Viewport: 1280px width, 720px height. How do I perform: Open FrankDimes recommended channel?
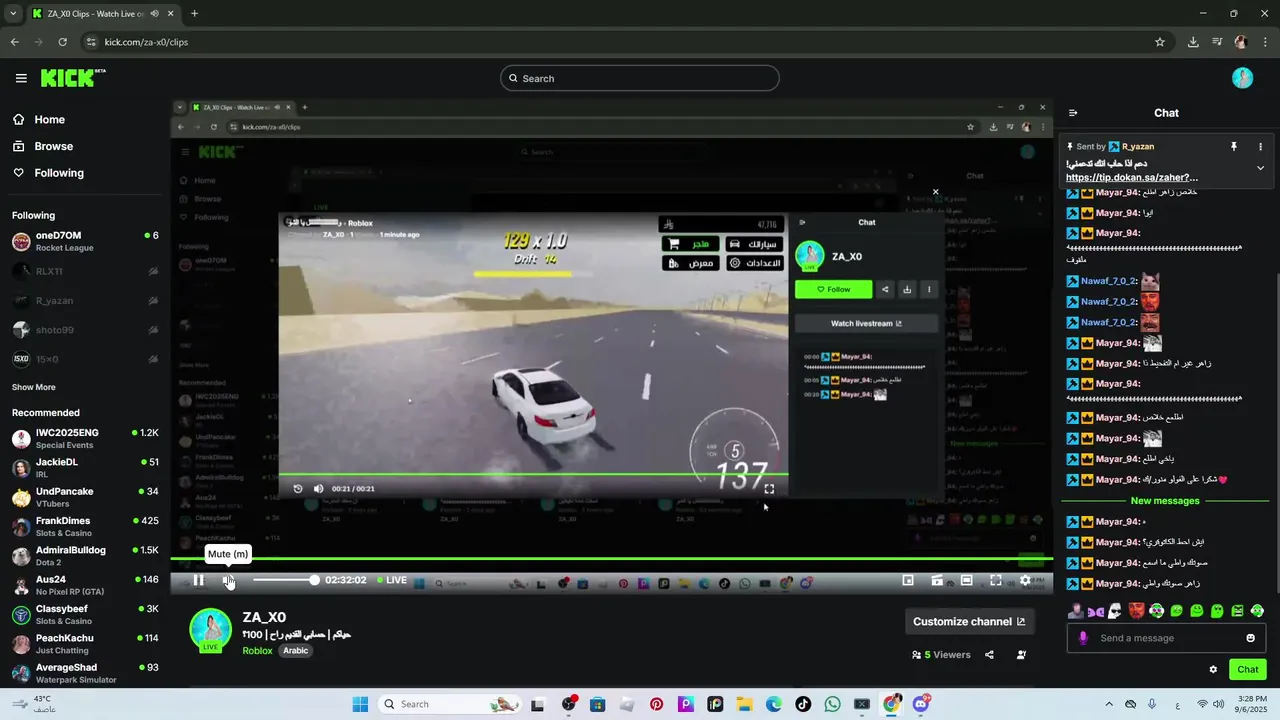click(x=85, y=526)
